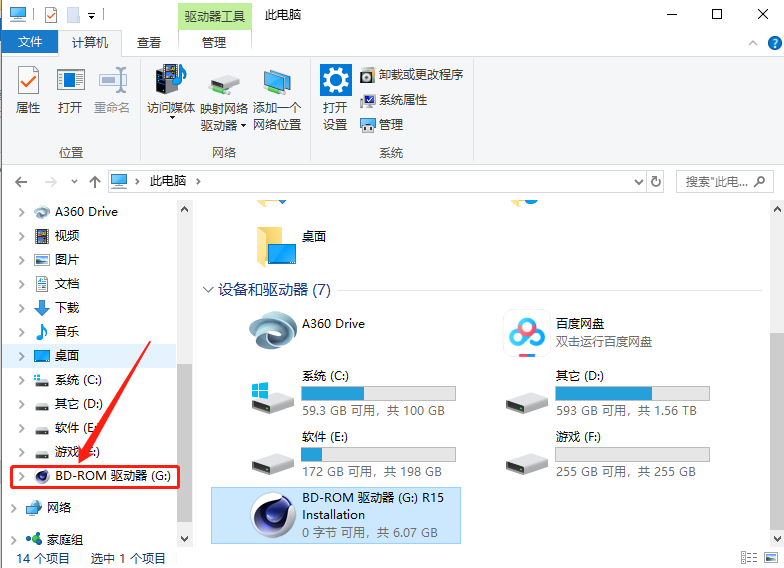Select the 系统 (C:) drive icon
Viewport: 784px width, 568px height.
[x=273, y=398]
